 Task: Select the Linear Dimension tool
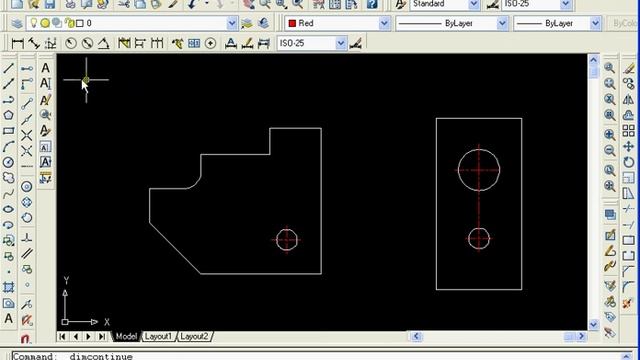[x=18, y=43]
